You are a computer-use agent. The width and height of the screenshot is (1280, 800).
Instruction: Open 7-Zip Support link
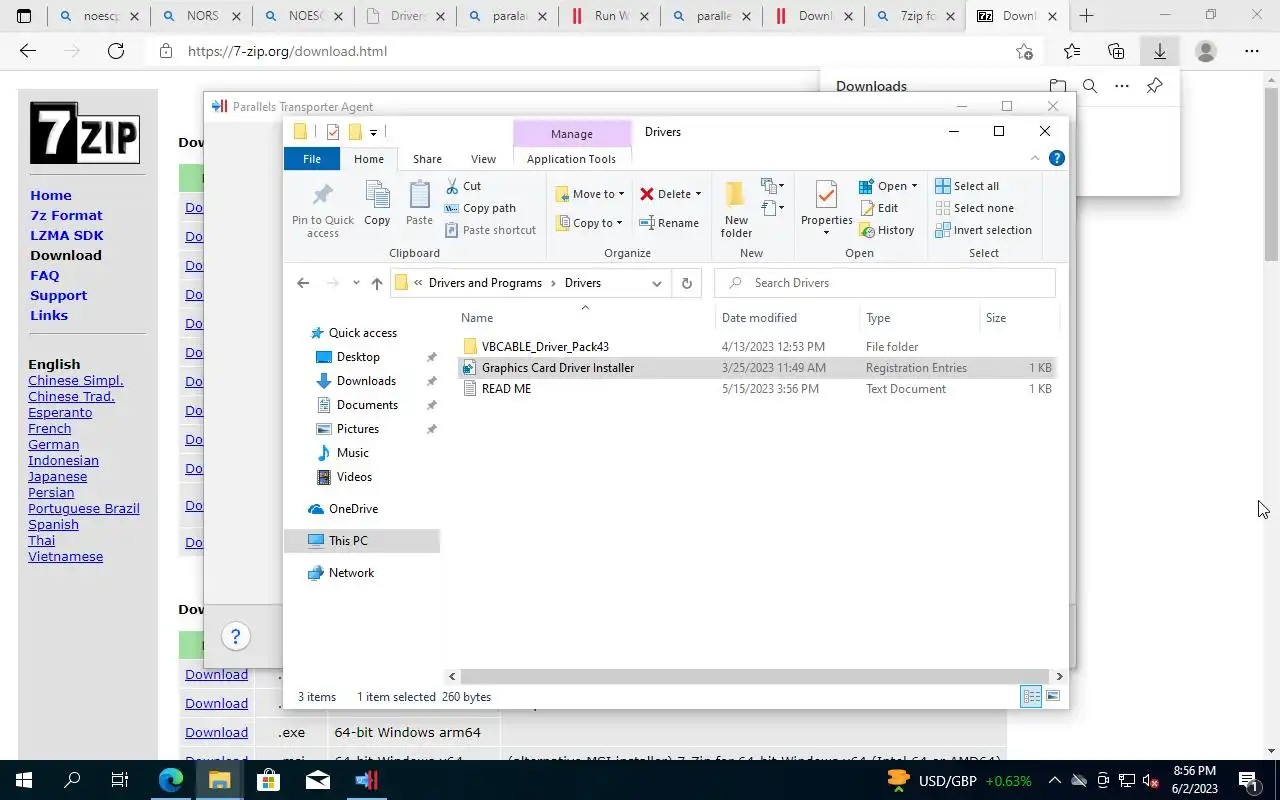[x=58, y=295]
